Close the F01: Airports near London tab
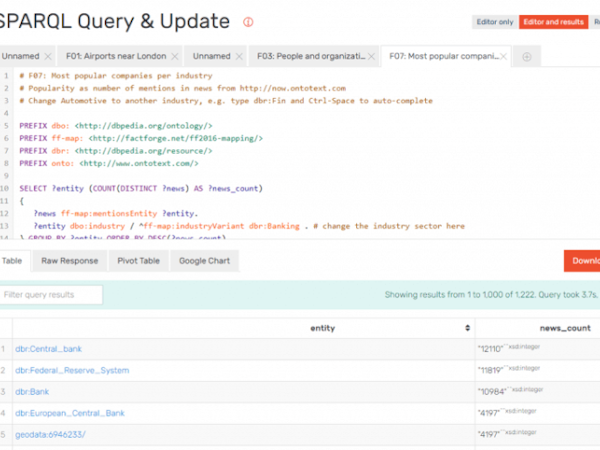 pos(175,57)
